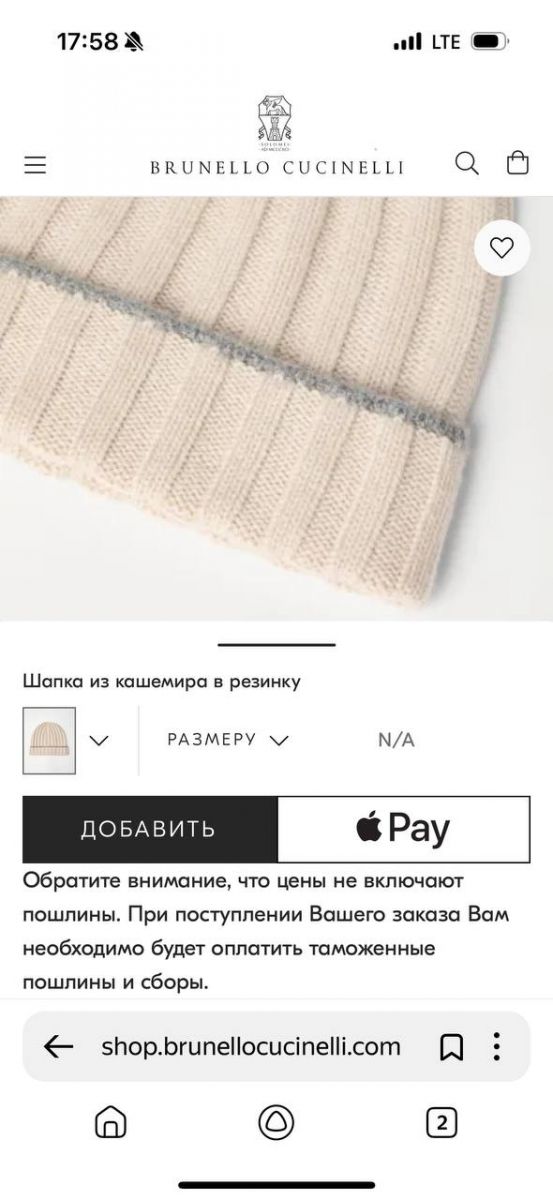Screen dimensions: 553x1200
Task: Tap the N/A size value
Action: [396, 741]
